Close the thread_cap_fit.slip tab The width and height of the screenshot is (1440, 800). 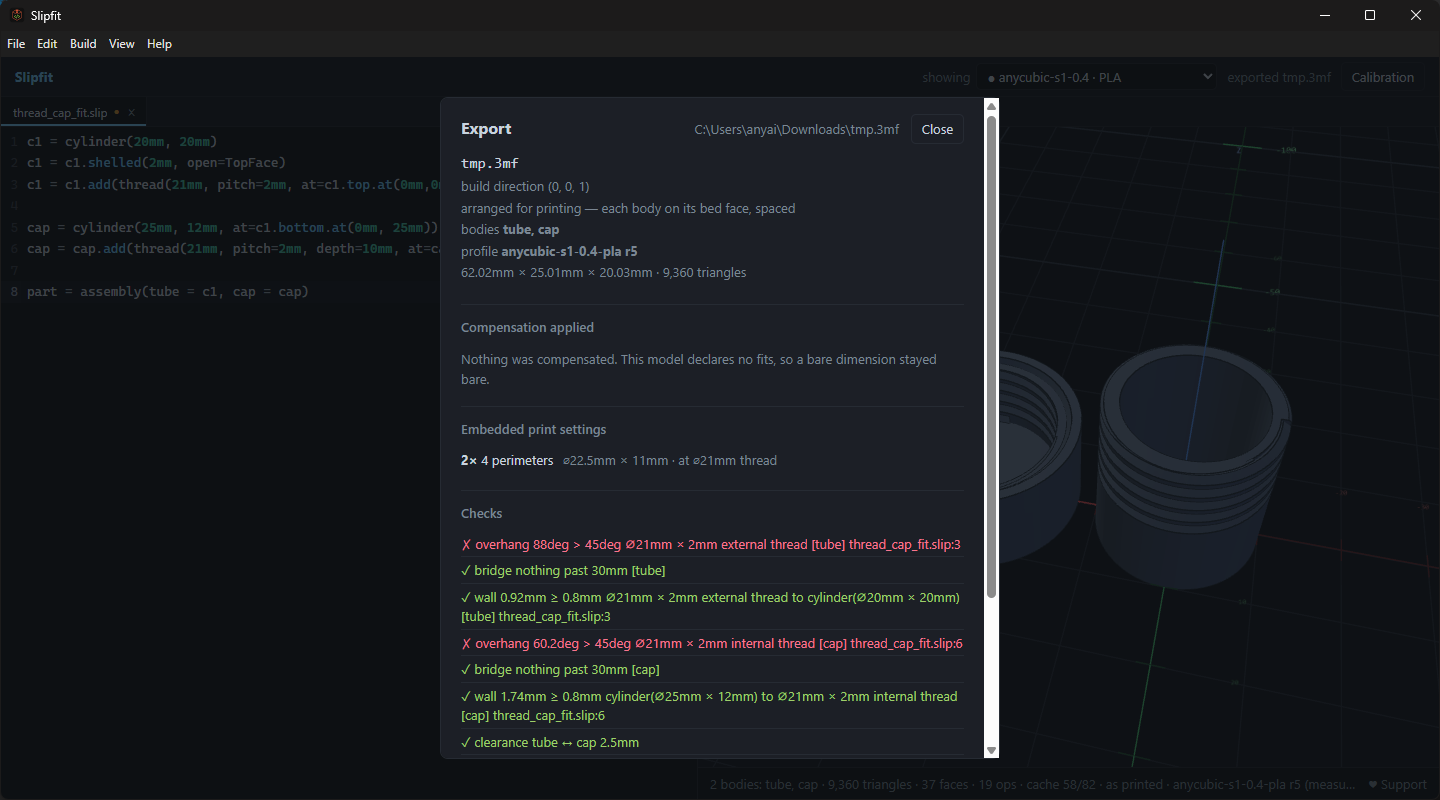pyautogui.click(x=131, y=113)
